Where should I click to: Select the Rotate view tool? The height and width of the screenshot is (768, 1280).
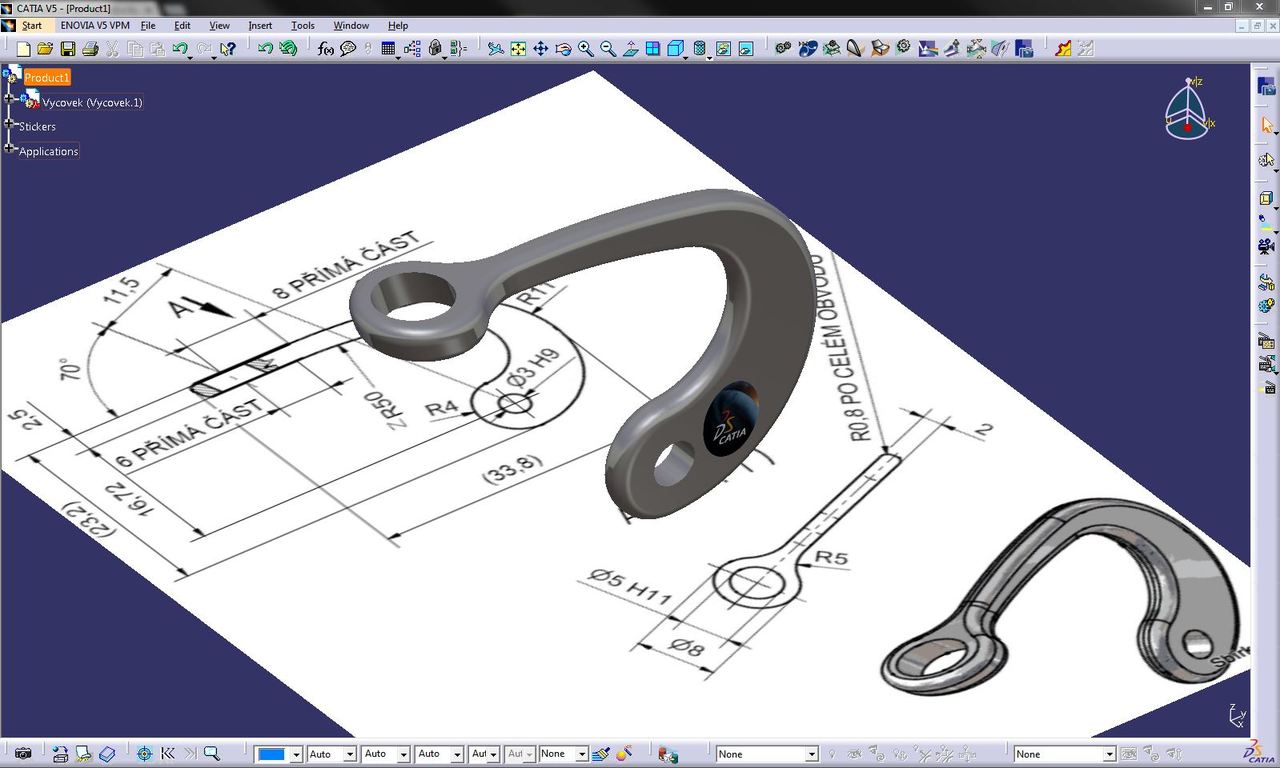(563, 48)
